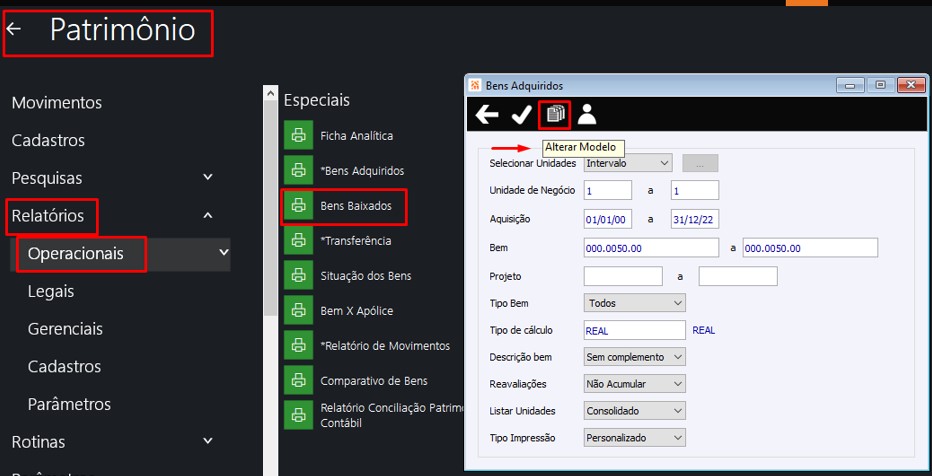The image size is (932, 476).
Task: Click printer icon for Ficha Analítica
Action: tap(298, 135)
